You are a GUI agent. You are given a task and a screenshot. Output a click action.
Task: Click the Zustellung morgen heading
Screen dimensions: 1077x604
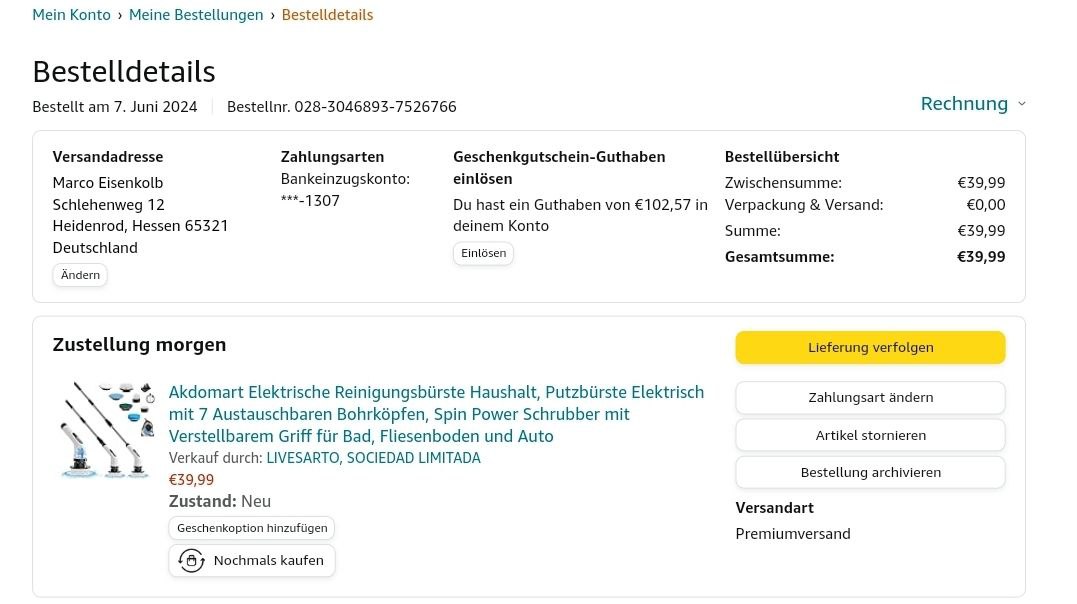tap(139, 345)
